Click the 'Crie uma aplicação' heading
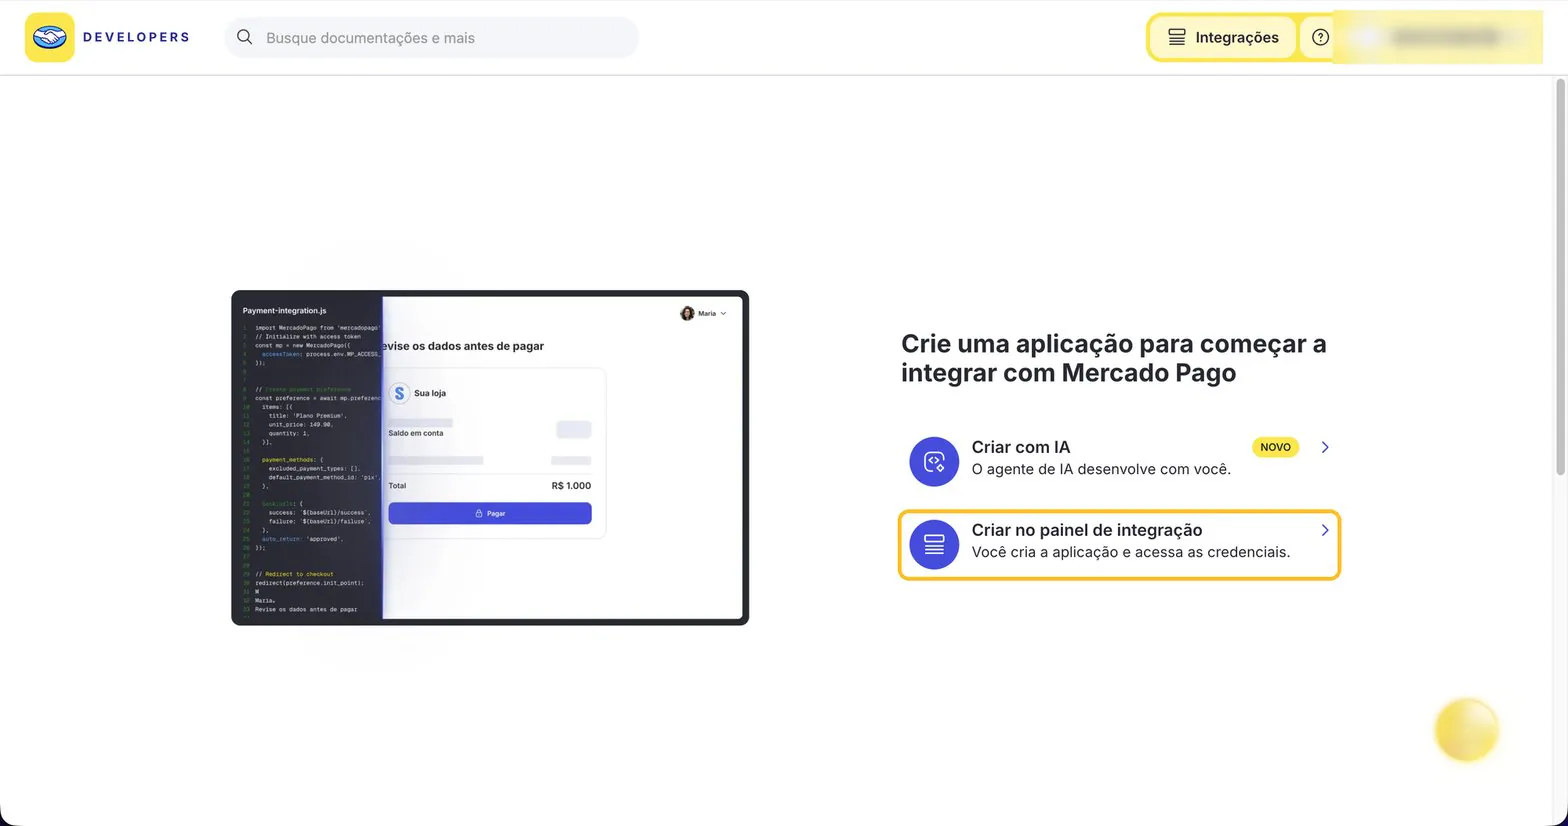Image resolution: width=1568 pixels, height=826 pixels. [x=1114, y=358]
